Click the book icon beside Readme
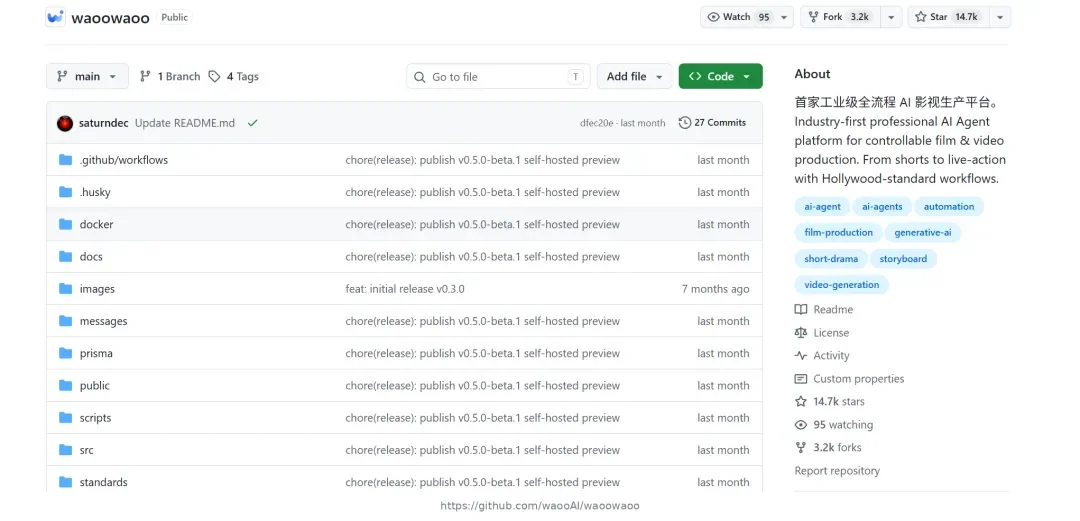Image resolution: width=1080 pixels, height=521 pixels. [x=800, y=309]
